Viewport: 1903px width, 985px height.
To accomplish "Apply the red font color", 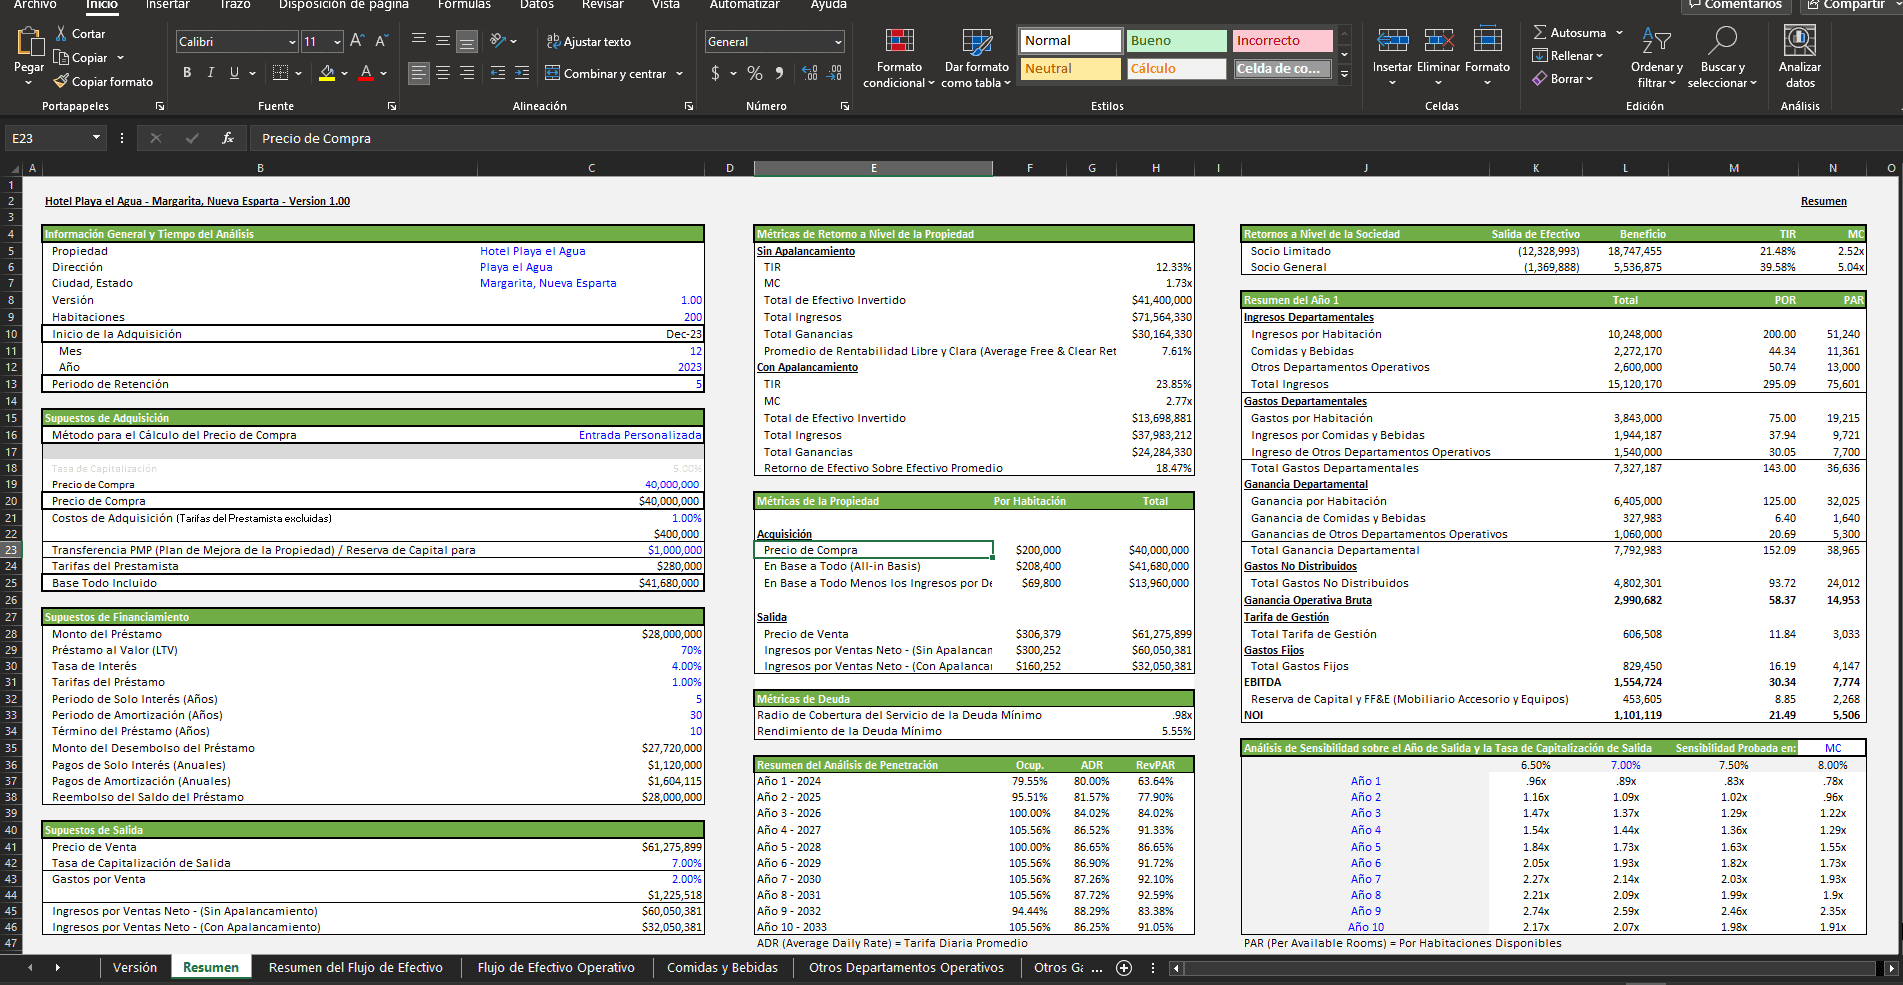I will point(366,73).
